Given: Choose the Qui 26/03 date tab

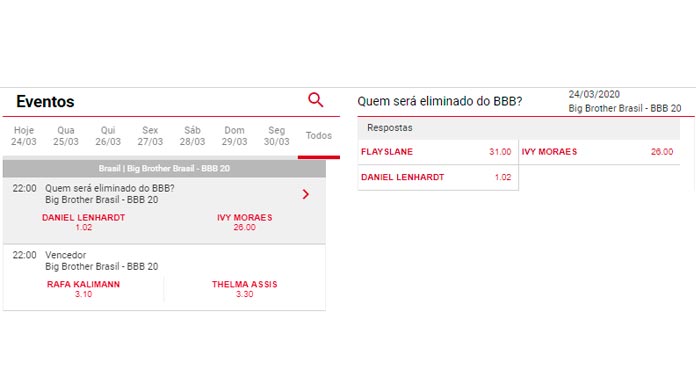Looking at the screenshot, I should click(x=108, y=136).
